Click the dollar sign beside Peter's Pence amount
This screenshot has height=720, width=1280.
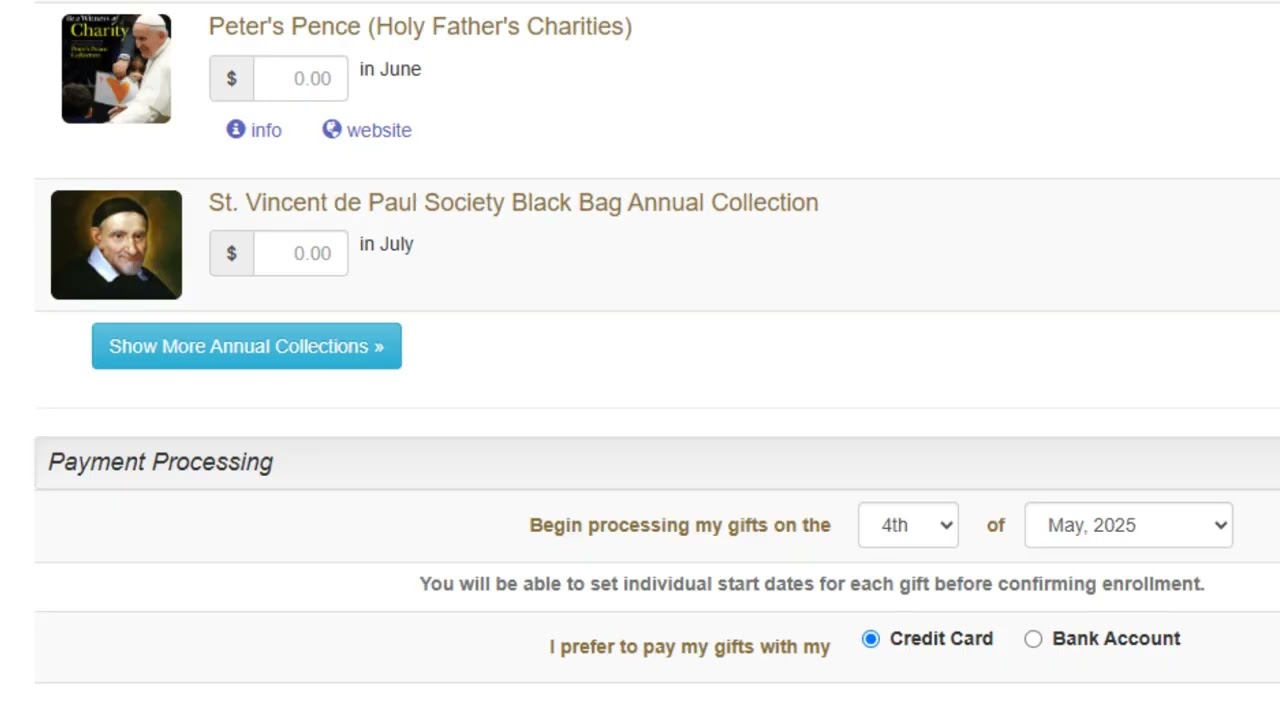tap(232, 79)
